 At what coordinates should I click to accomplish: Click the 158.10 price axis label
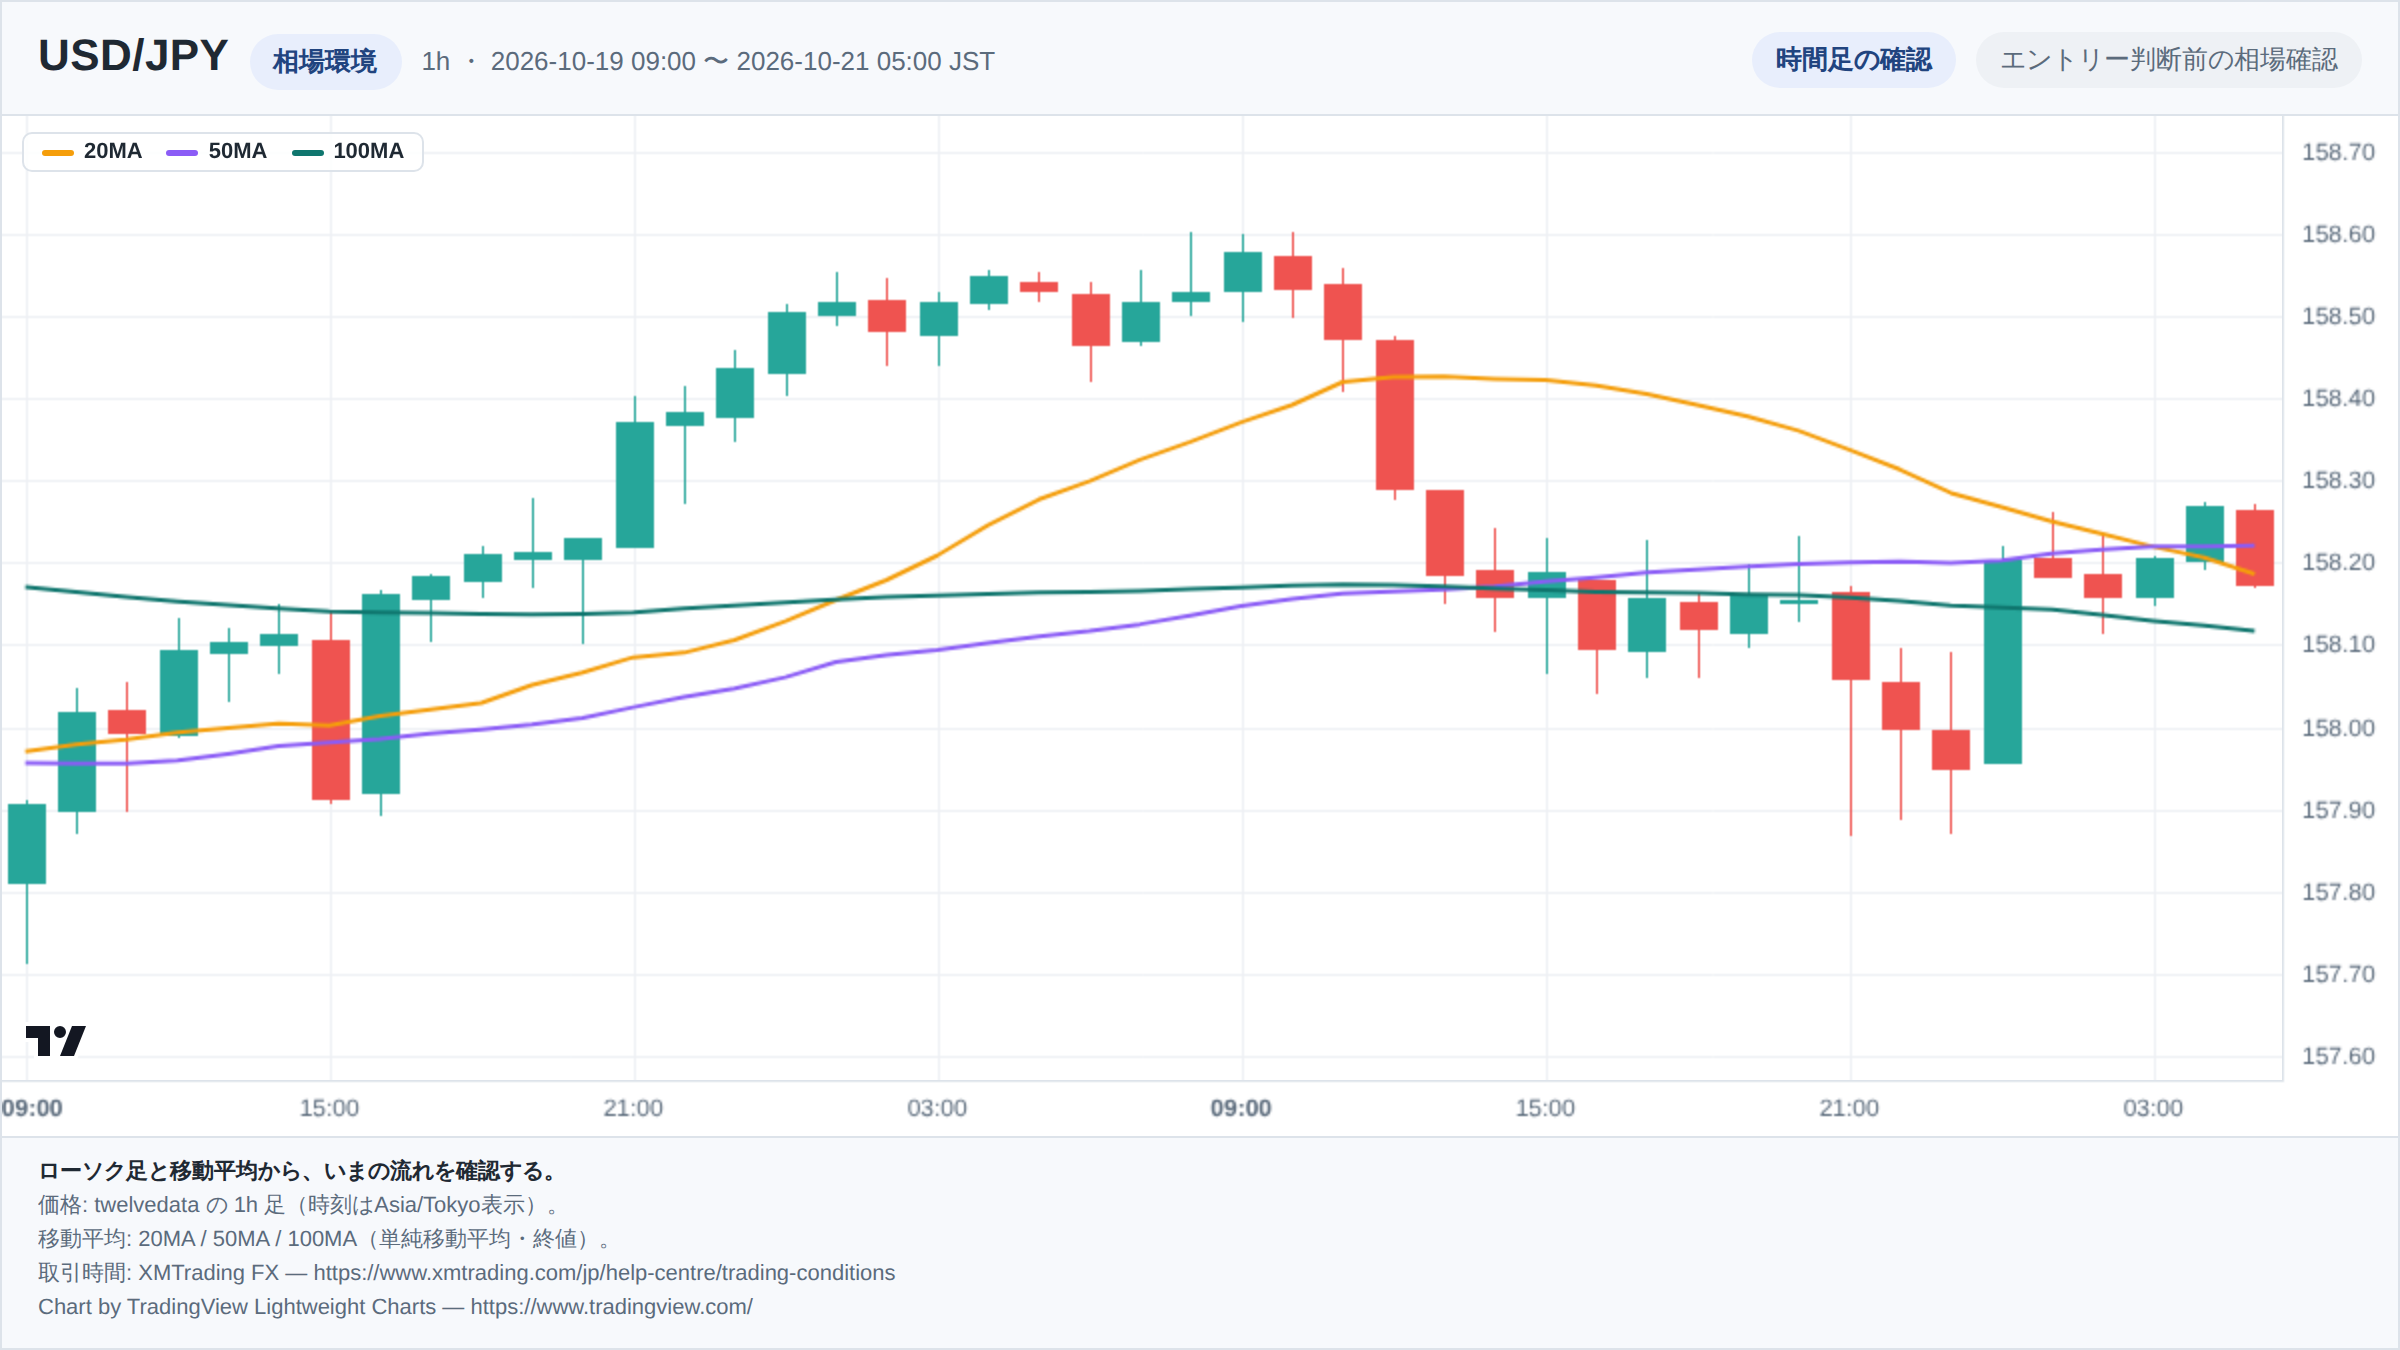(x=2338, y=644)
